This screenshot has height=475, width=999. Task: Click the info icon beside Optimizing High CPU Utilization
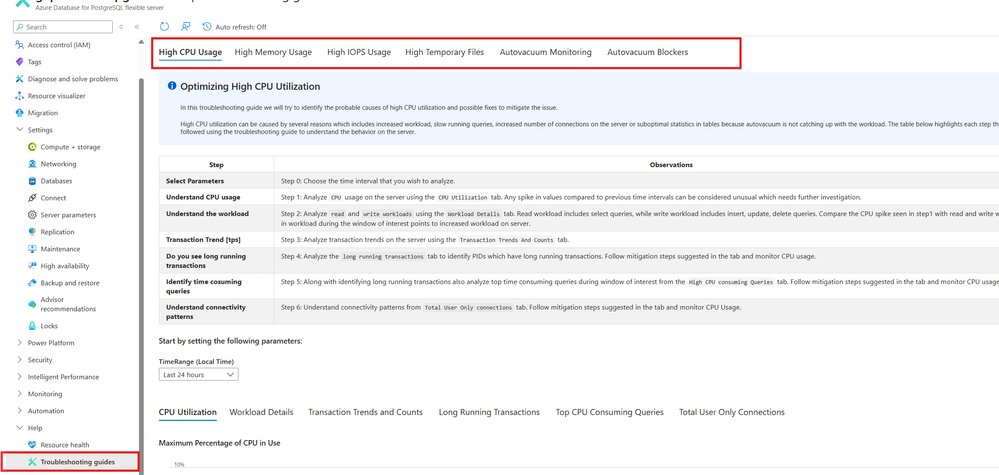coord(172,86)
